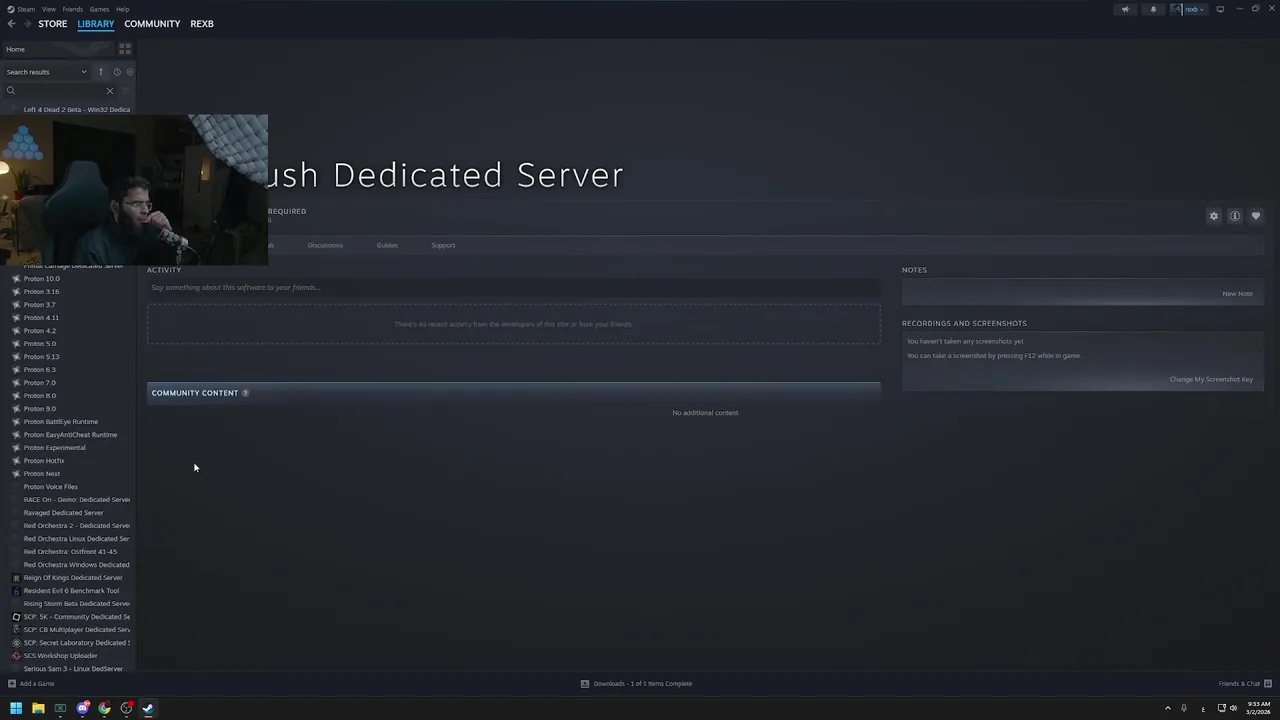Open the Help menu
This screenshot has width=1280, height=720.
pos(122,9)
